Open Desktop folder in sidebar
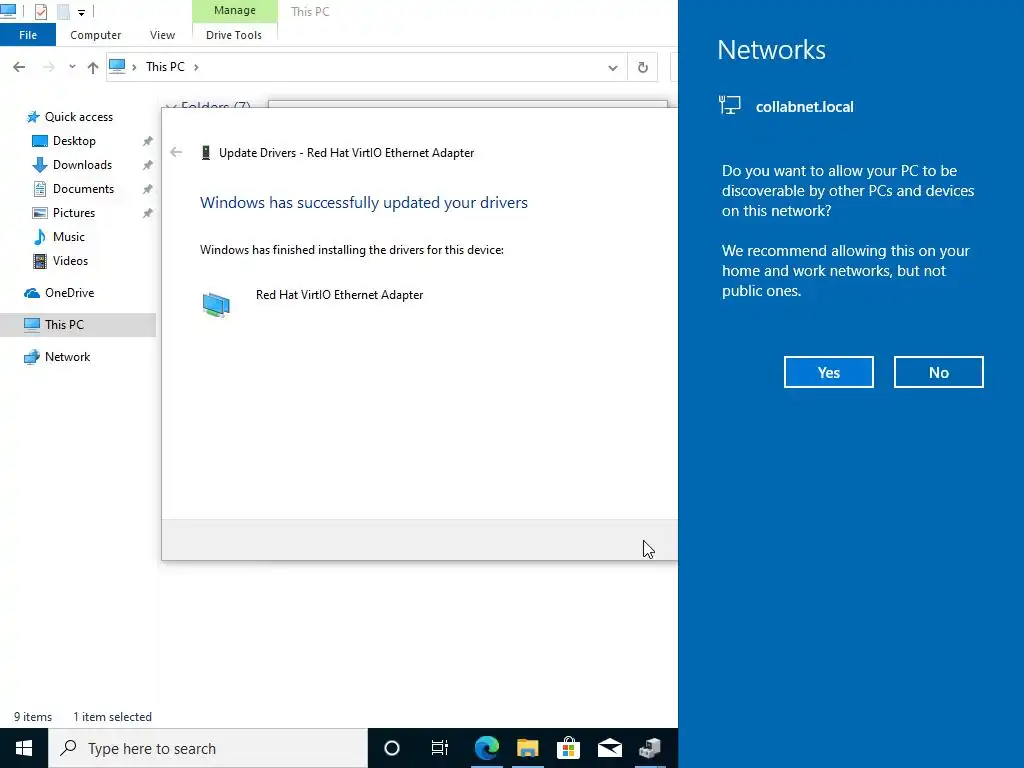1024x768 pixels. pos(74,141)
